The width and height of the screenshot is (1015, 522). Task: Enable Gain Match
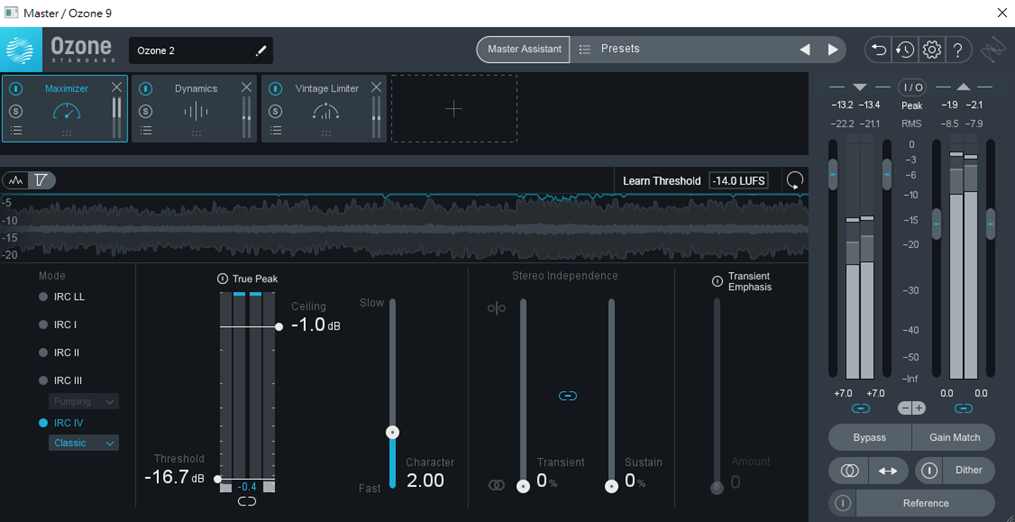[x=954, y=438]
